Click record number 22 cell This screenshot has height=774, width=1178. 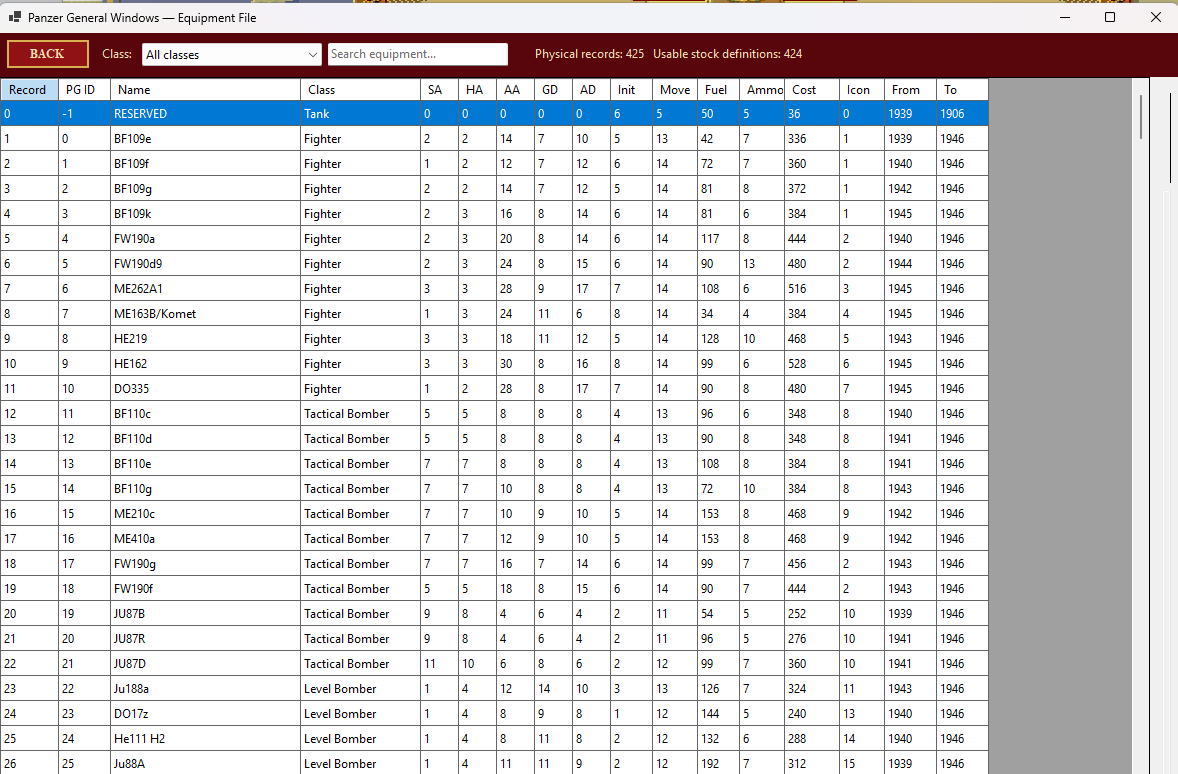(x=29, y=664)
